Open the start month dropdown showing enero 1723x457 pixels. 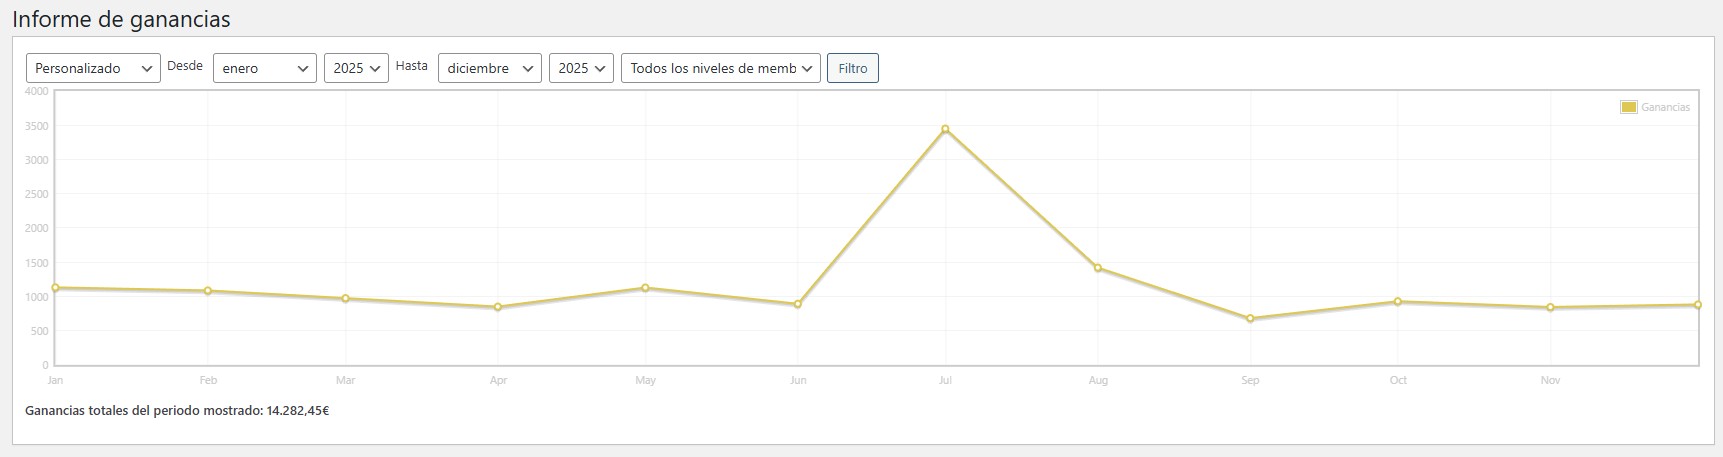pos(264,68)
